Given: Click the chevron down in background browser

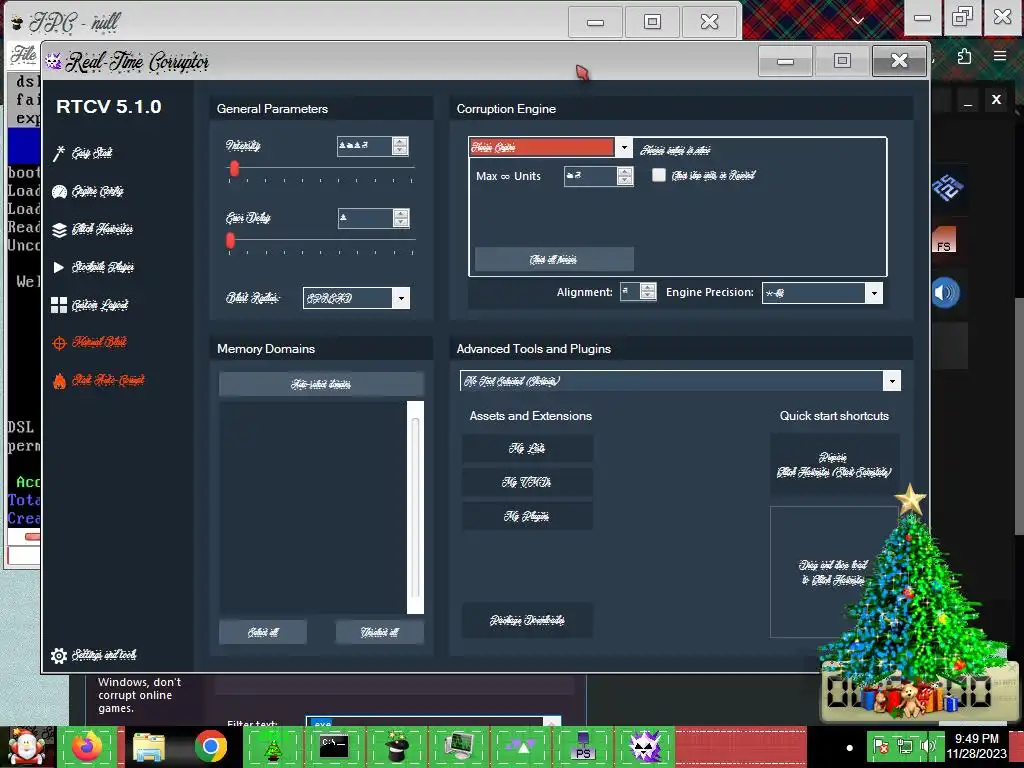Looking at the screenshot, I should 857,21.
